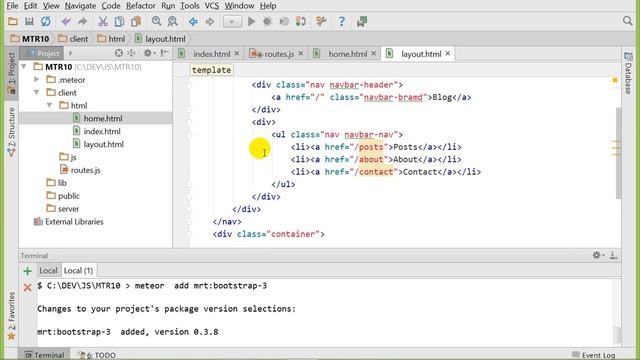Toggle the Terminal tool window button
The height and width of the screenshot is (360, 640).
(44, 355)
